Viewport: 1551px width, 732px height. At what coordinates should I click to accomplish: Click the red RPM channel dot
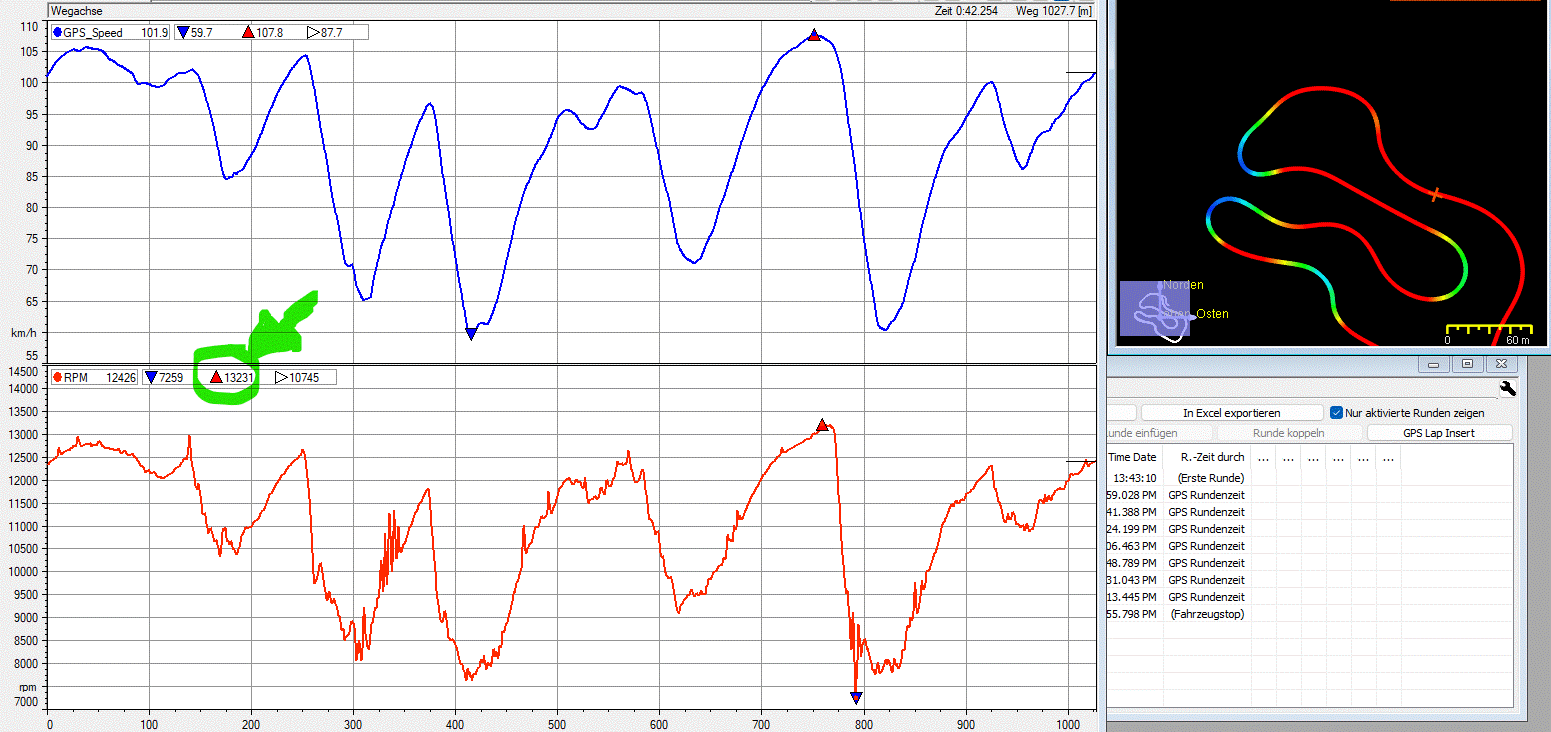tap(58, 378)
